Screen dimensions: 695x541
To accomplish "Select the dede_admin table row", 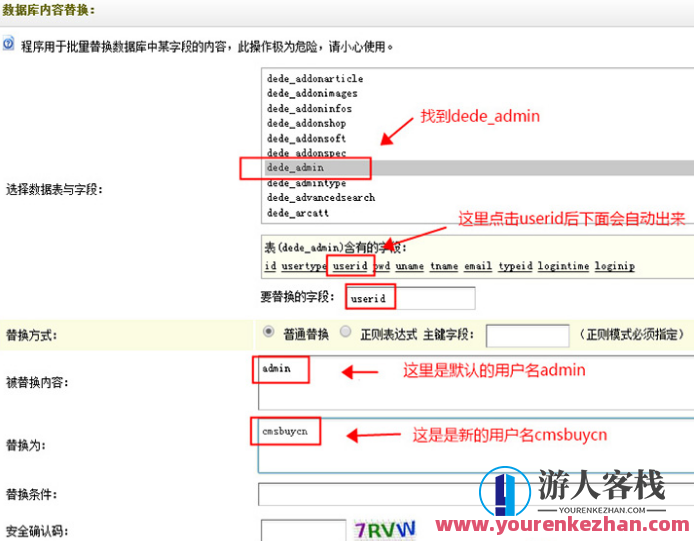I will pos(479,168).
